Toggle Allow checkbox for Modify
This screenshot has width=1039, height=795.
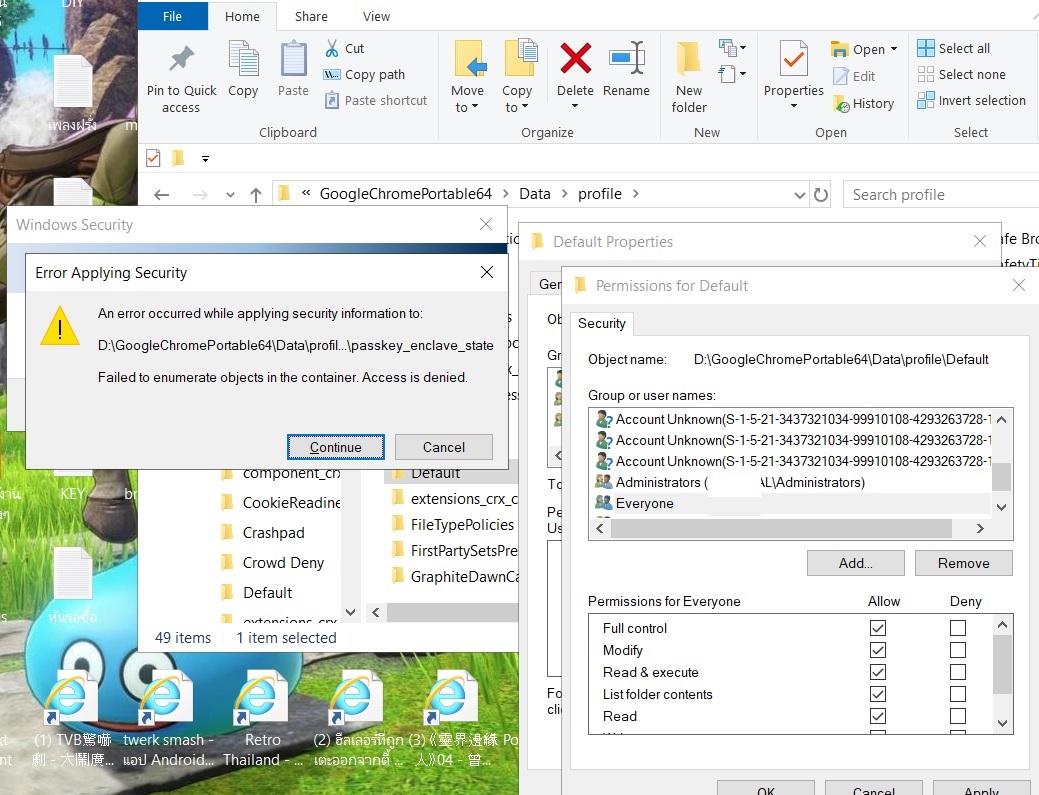(x=878, y=650)
